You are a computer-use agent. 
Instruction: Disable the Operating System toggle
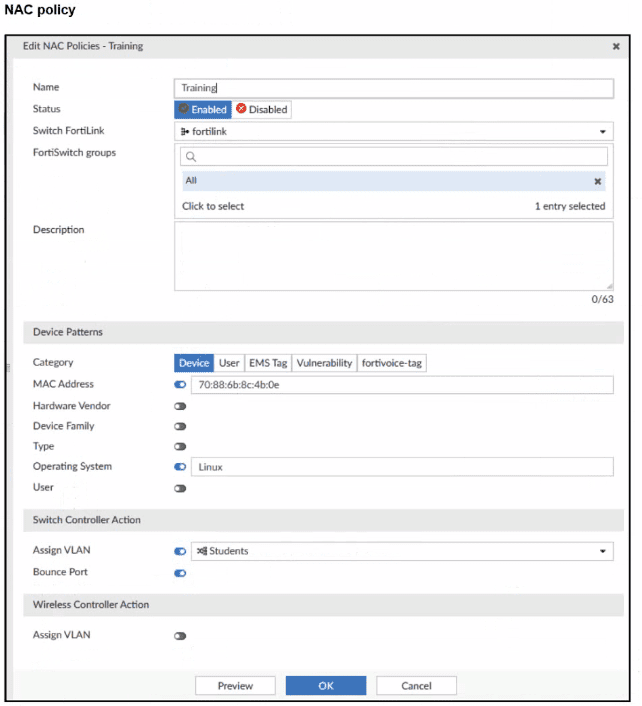point(180,467)
